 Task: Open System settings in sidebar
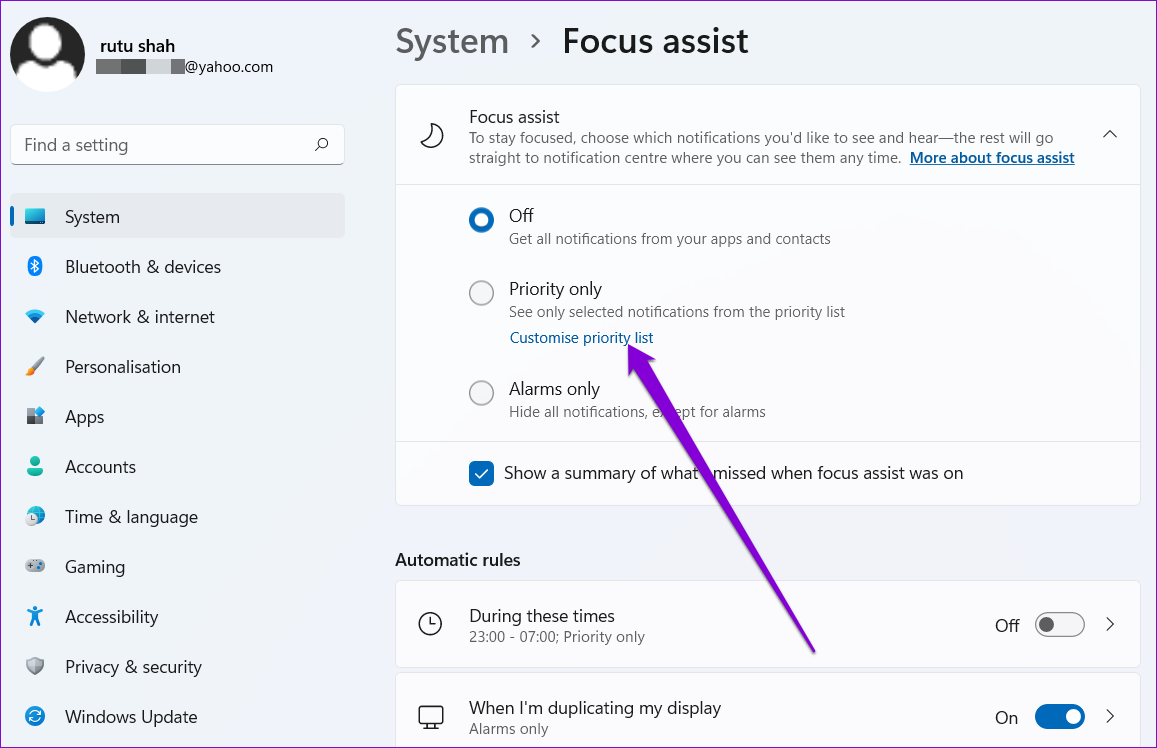177,216
